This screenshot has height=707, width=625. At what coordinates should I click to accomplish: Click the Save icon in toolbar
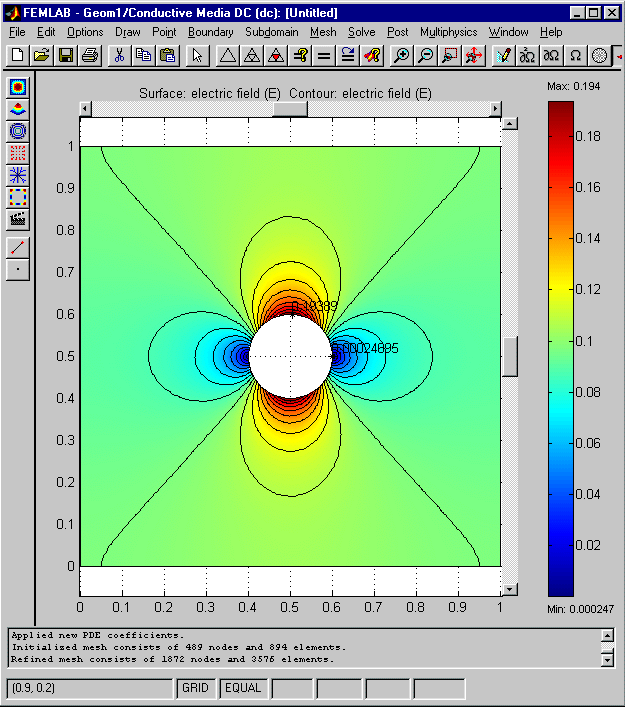(x=66, y=56)
